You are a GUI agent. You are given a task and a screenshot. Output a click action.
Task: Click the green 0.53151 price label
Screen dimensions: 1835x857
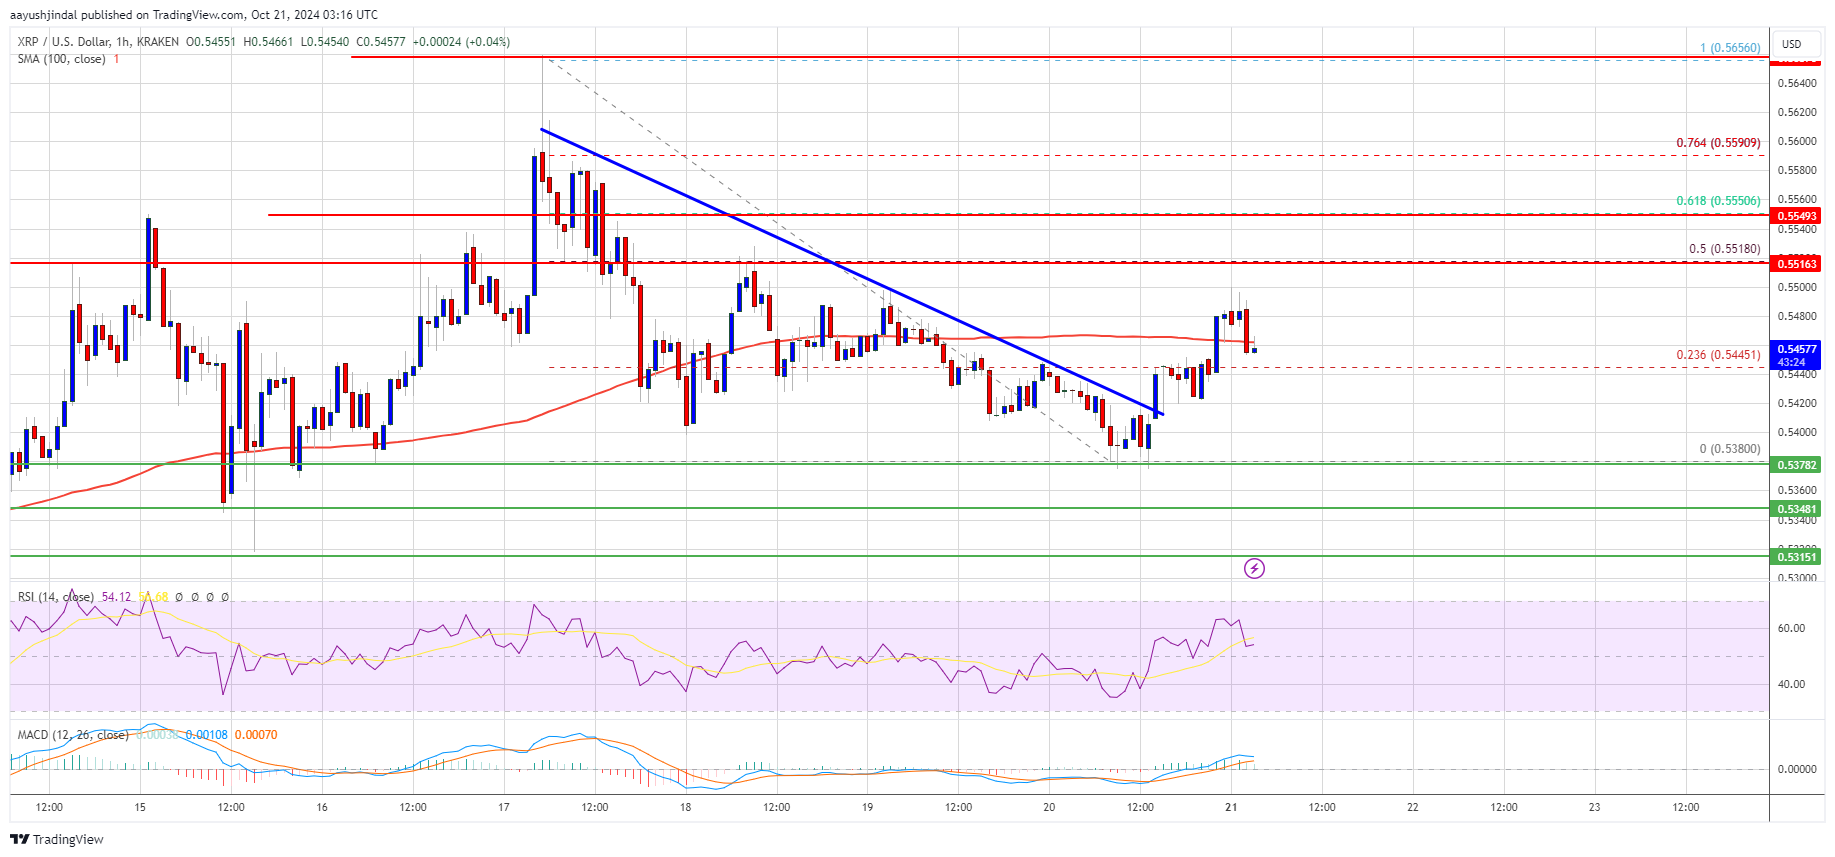(x=1796, y=557)
